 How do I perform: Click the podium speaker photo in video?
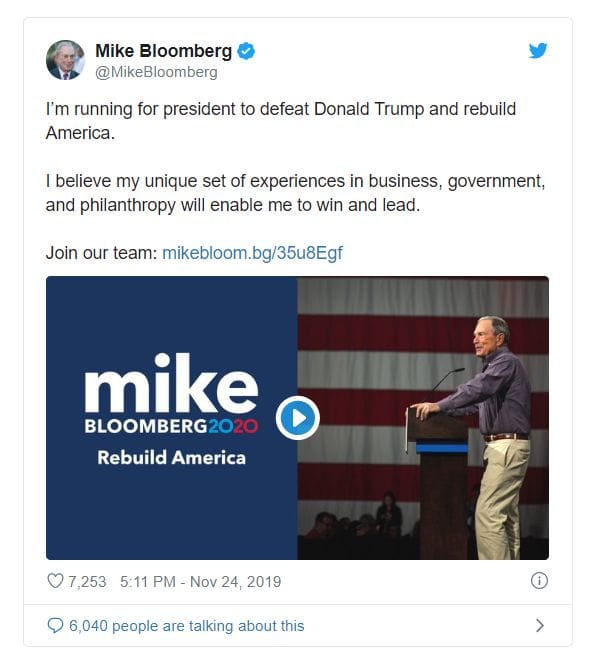423,418
